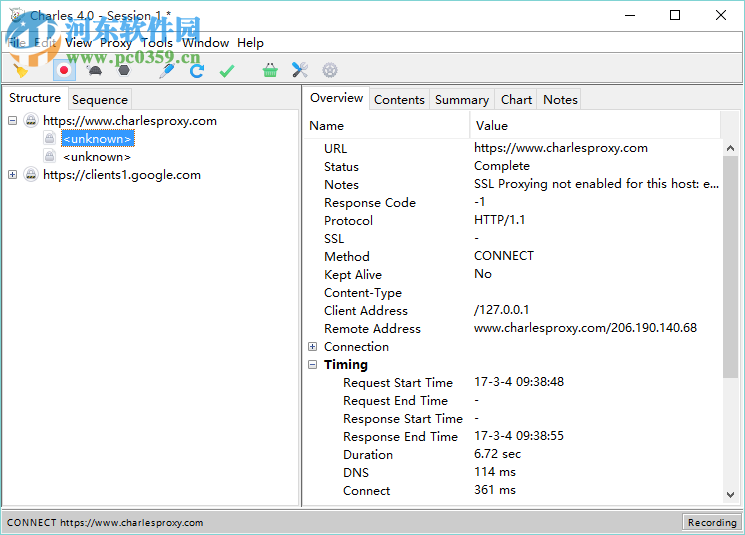Switch to the Structure tab
The width and height of the screenshot is (745, 535).
coord(35,98)
